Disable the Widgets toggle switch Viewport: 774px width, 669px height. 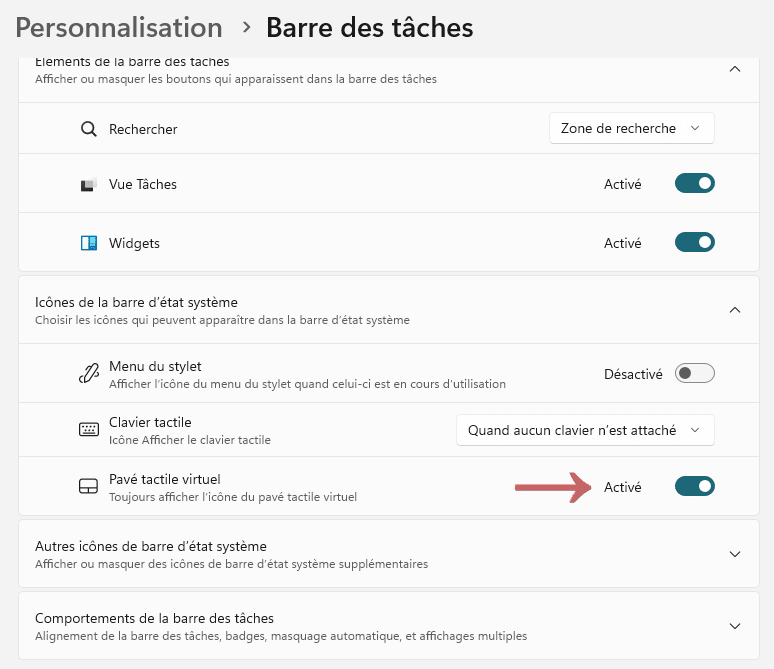tap(695, 243)
